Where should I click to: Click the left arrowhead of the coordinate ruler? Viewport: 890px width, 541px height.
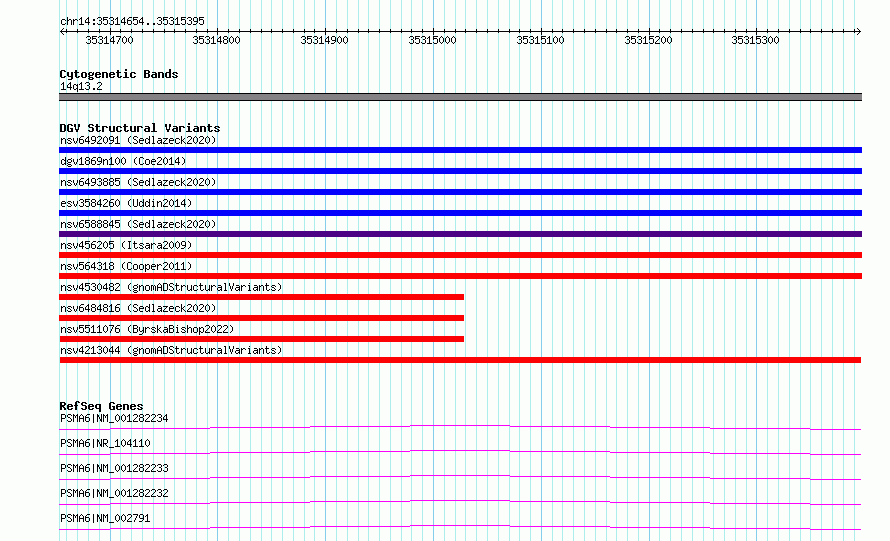coord(62,31)
